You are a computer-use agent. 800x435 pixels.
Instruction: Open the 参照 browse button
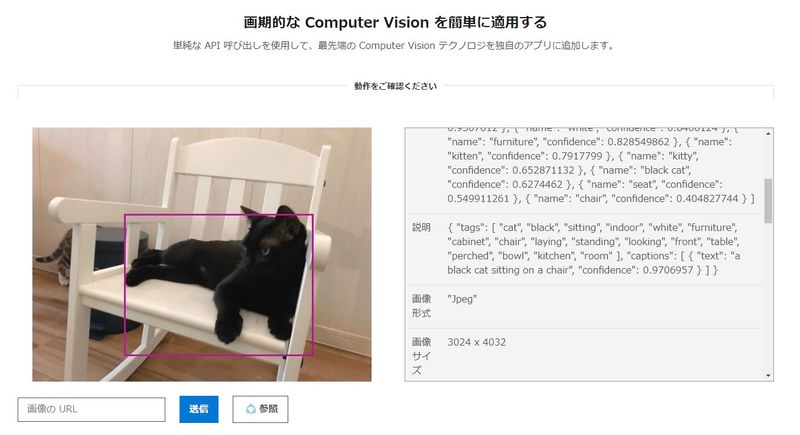[x=260, y=409]
